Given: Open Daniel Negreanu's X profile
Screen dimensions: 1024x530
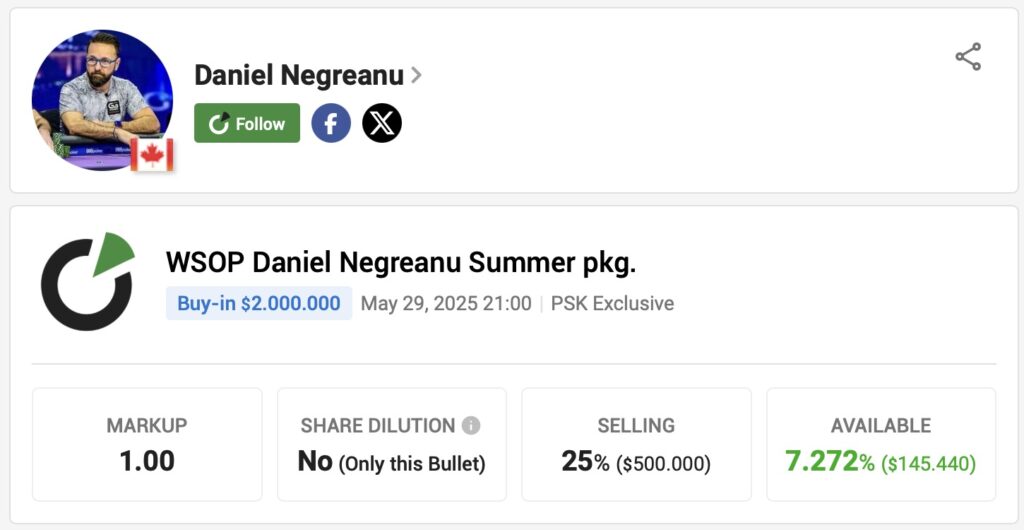Looking at the screenshot, I should click(382, 123).
